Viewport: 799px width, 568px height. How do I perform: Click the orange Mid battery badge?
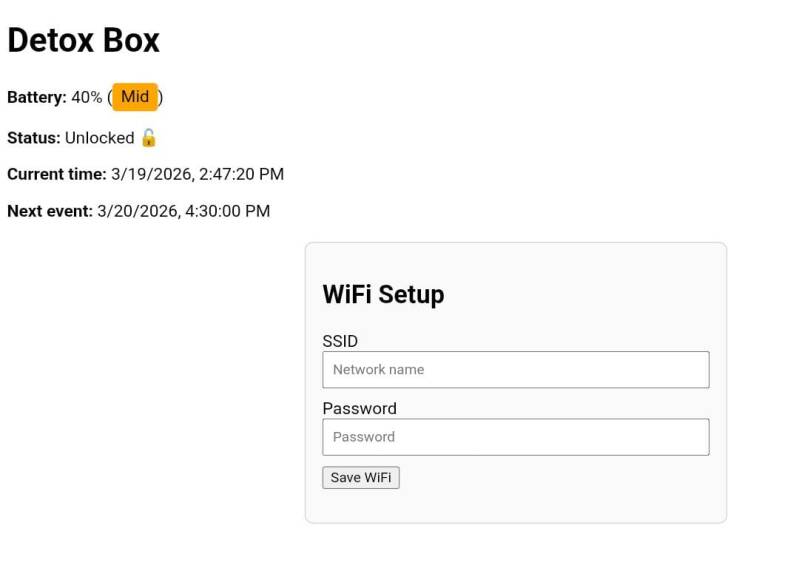click(x=135, y=97)
